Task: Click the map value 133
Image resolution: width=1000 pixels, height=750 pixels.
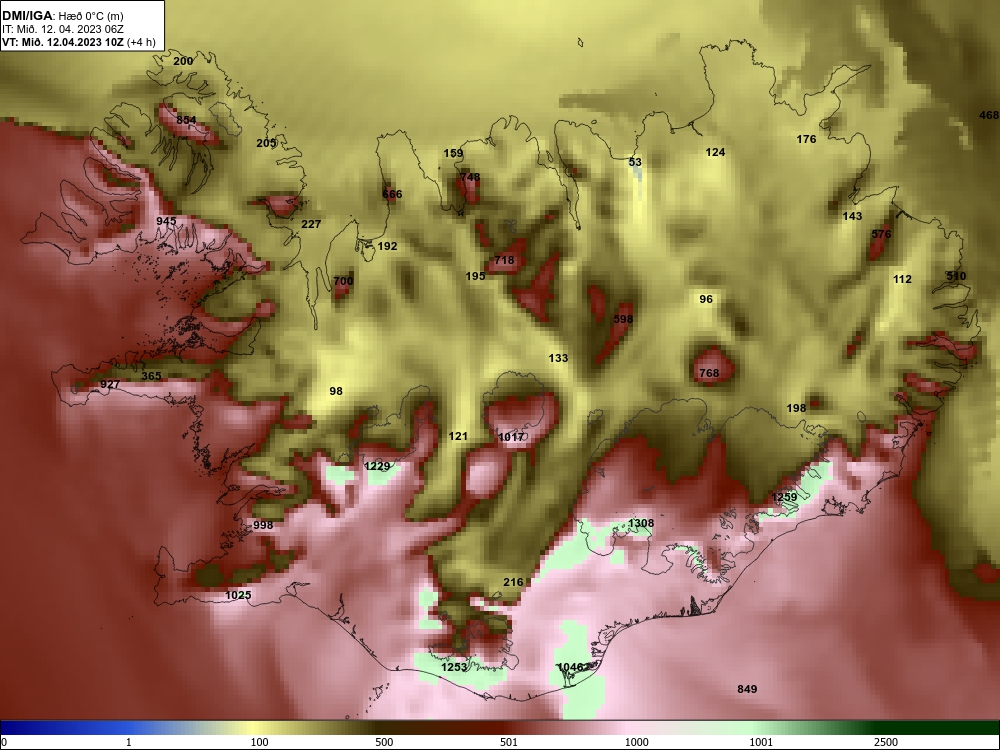Action: tap(558, 358)
